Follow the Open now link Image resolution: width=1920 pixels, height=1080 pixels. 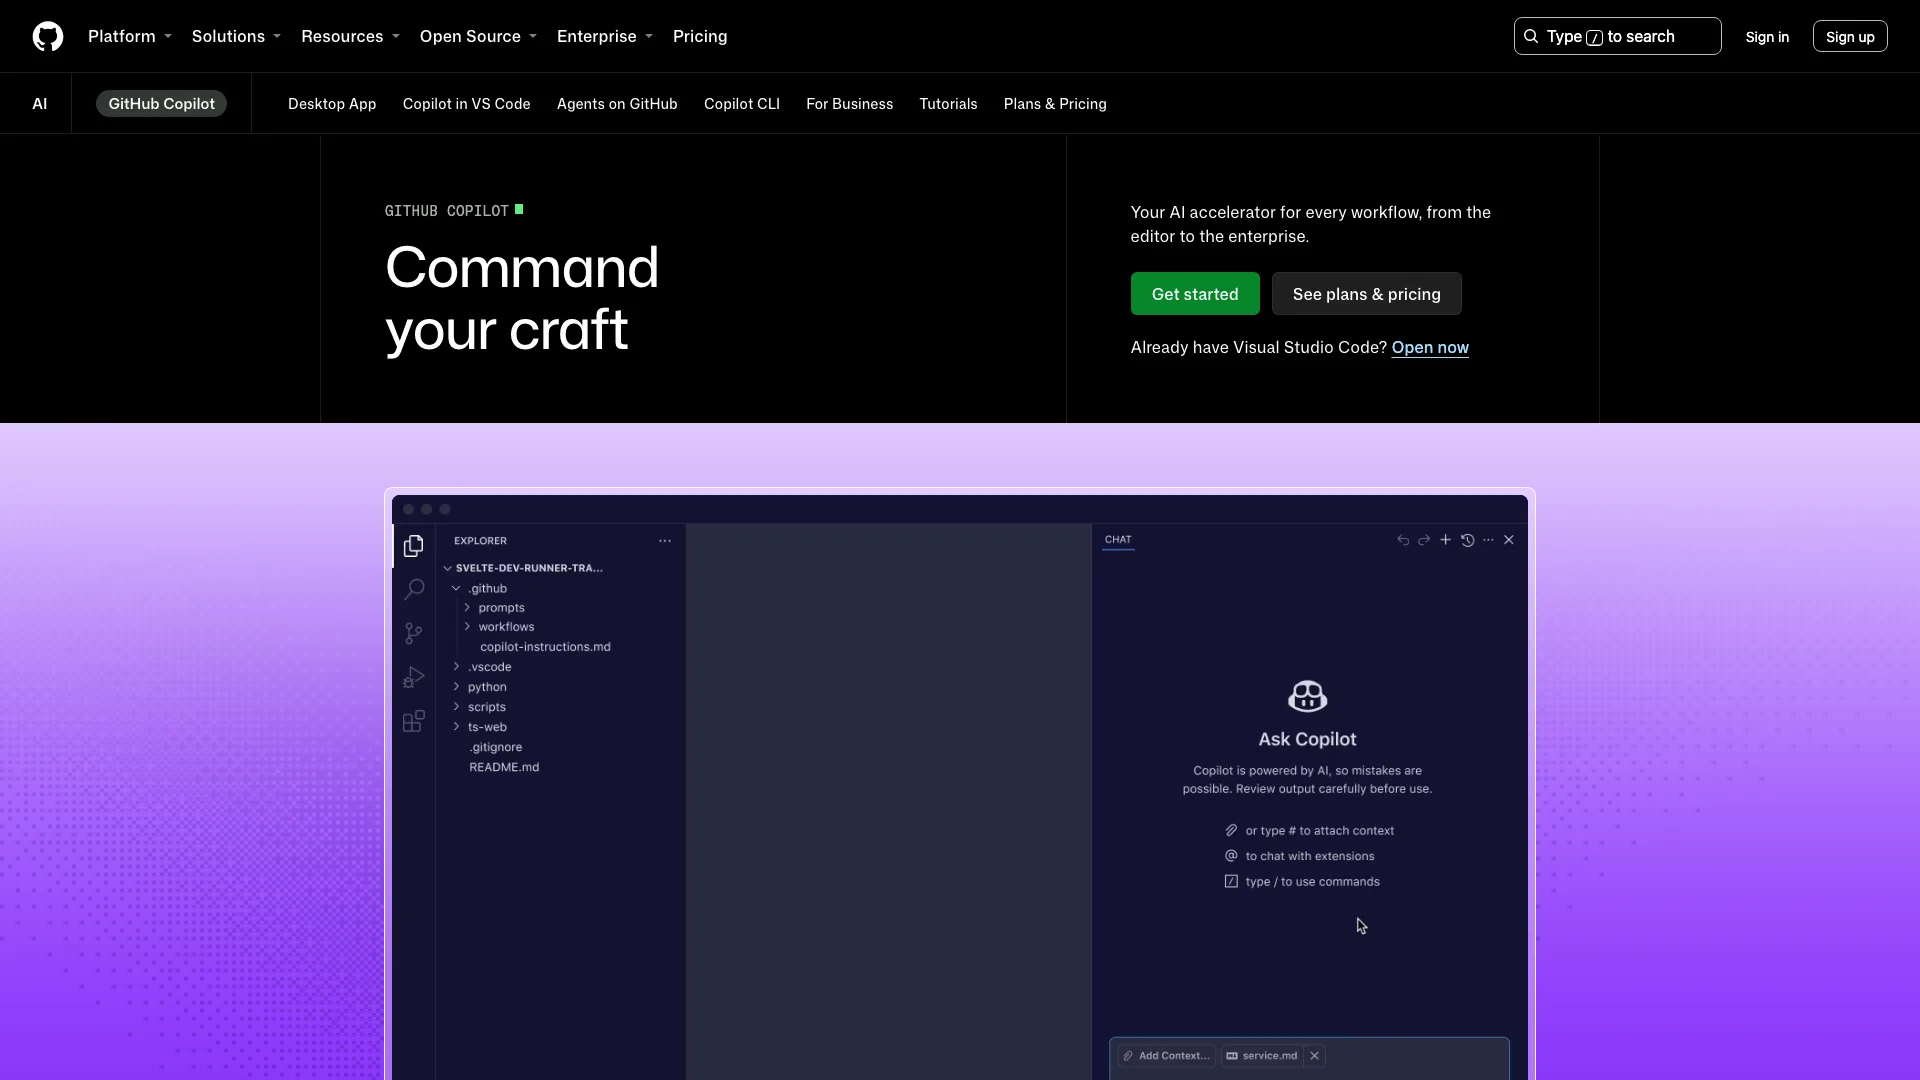click(1430, 348)
